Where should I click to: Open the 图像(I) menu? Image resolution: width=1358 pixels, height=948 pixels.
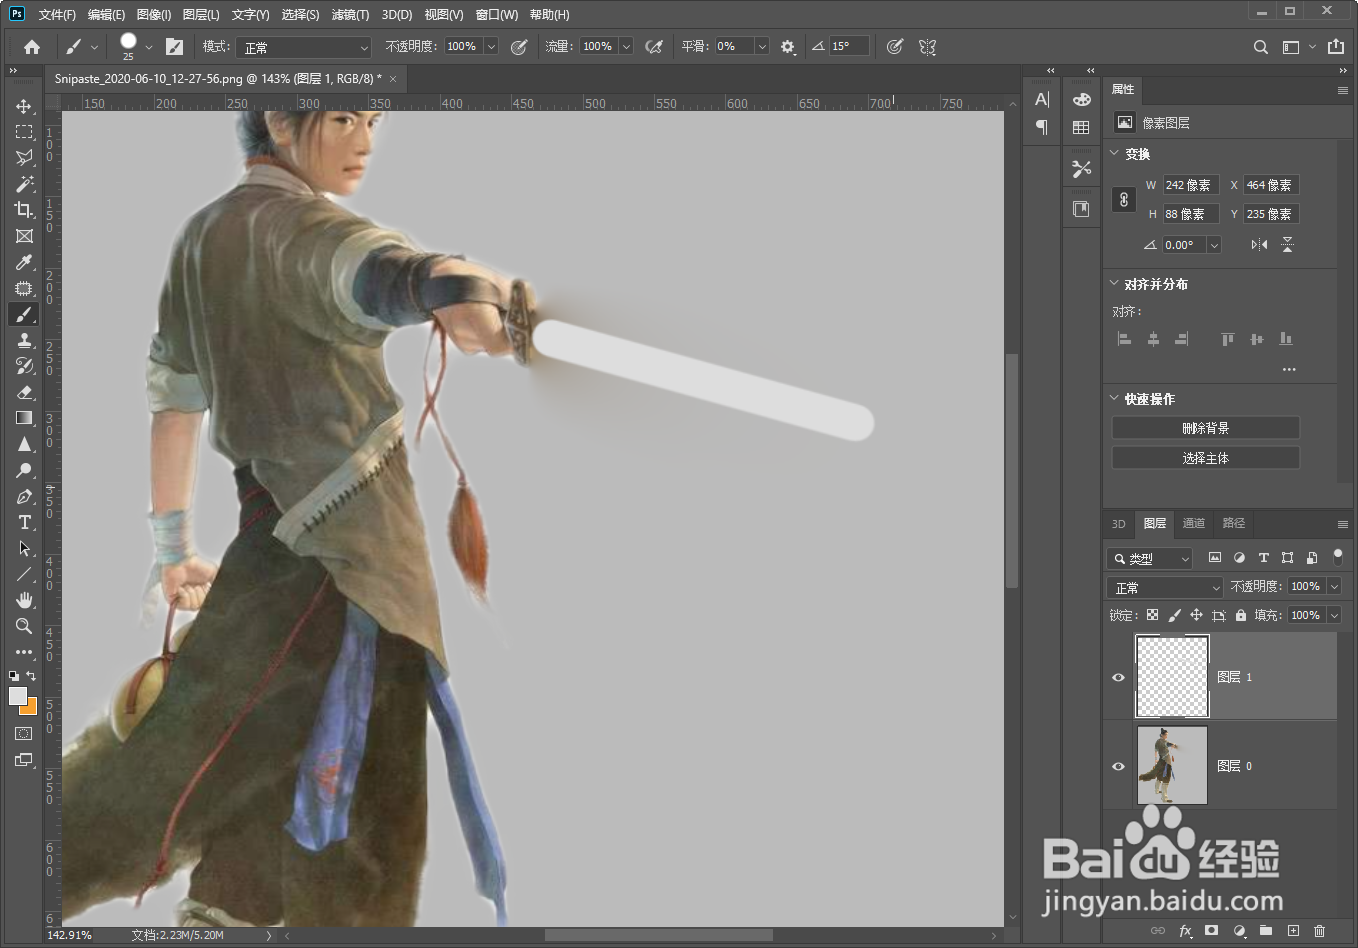[154, 14]
